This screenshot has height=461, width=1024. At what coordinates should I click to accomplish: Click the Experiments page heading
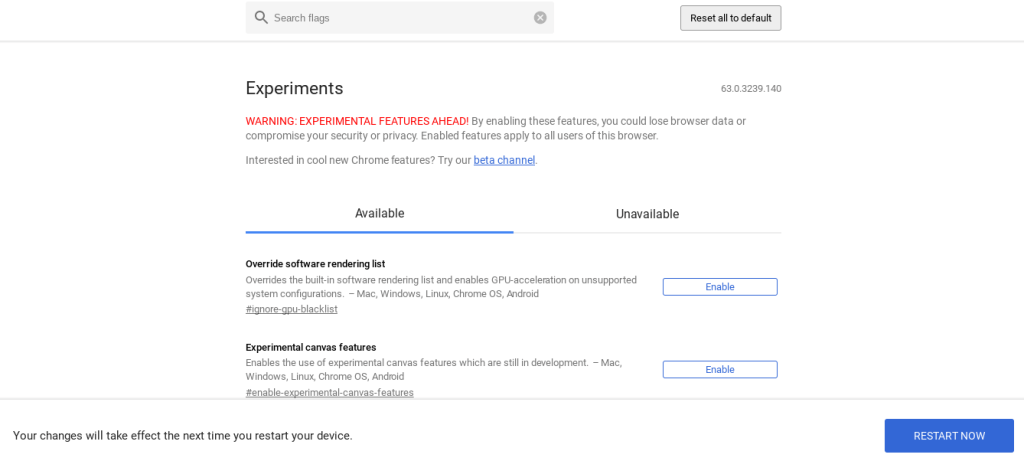pos(294,88)
